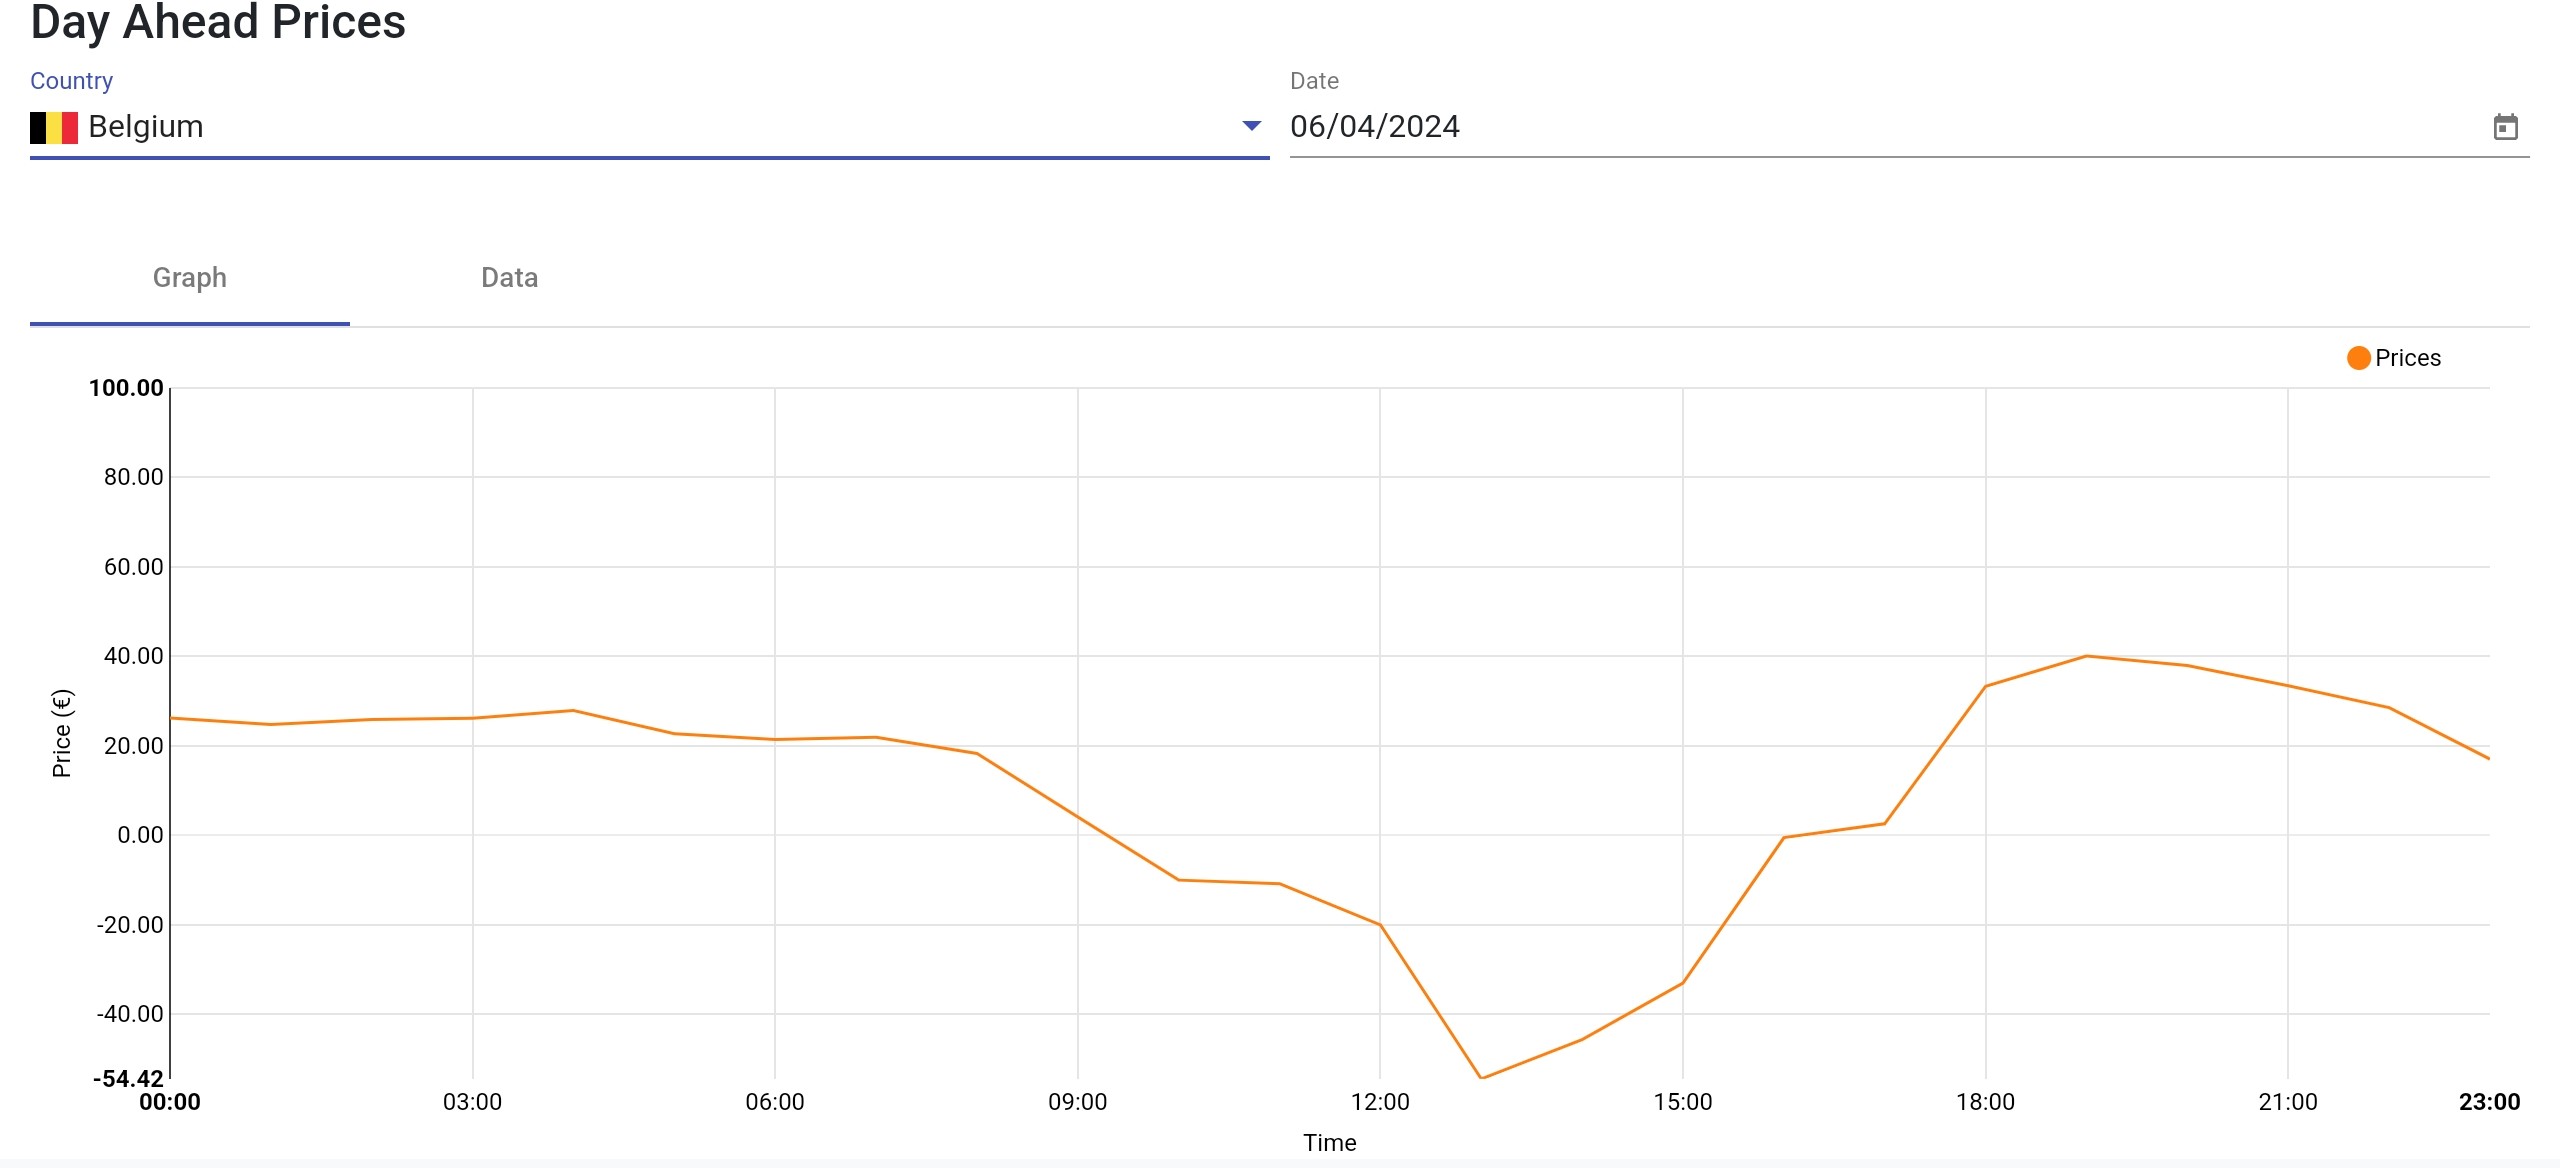Open the calendar date picker icon

coord(2505,127)
